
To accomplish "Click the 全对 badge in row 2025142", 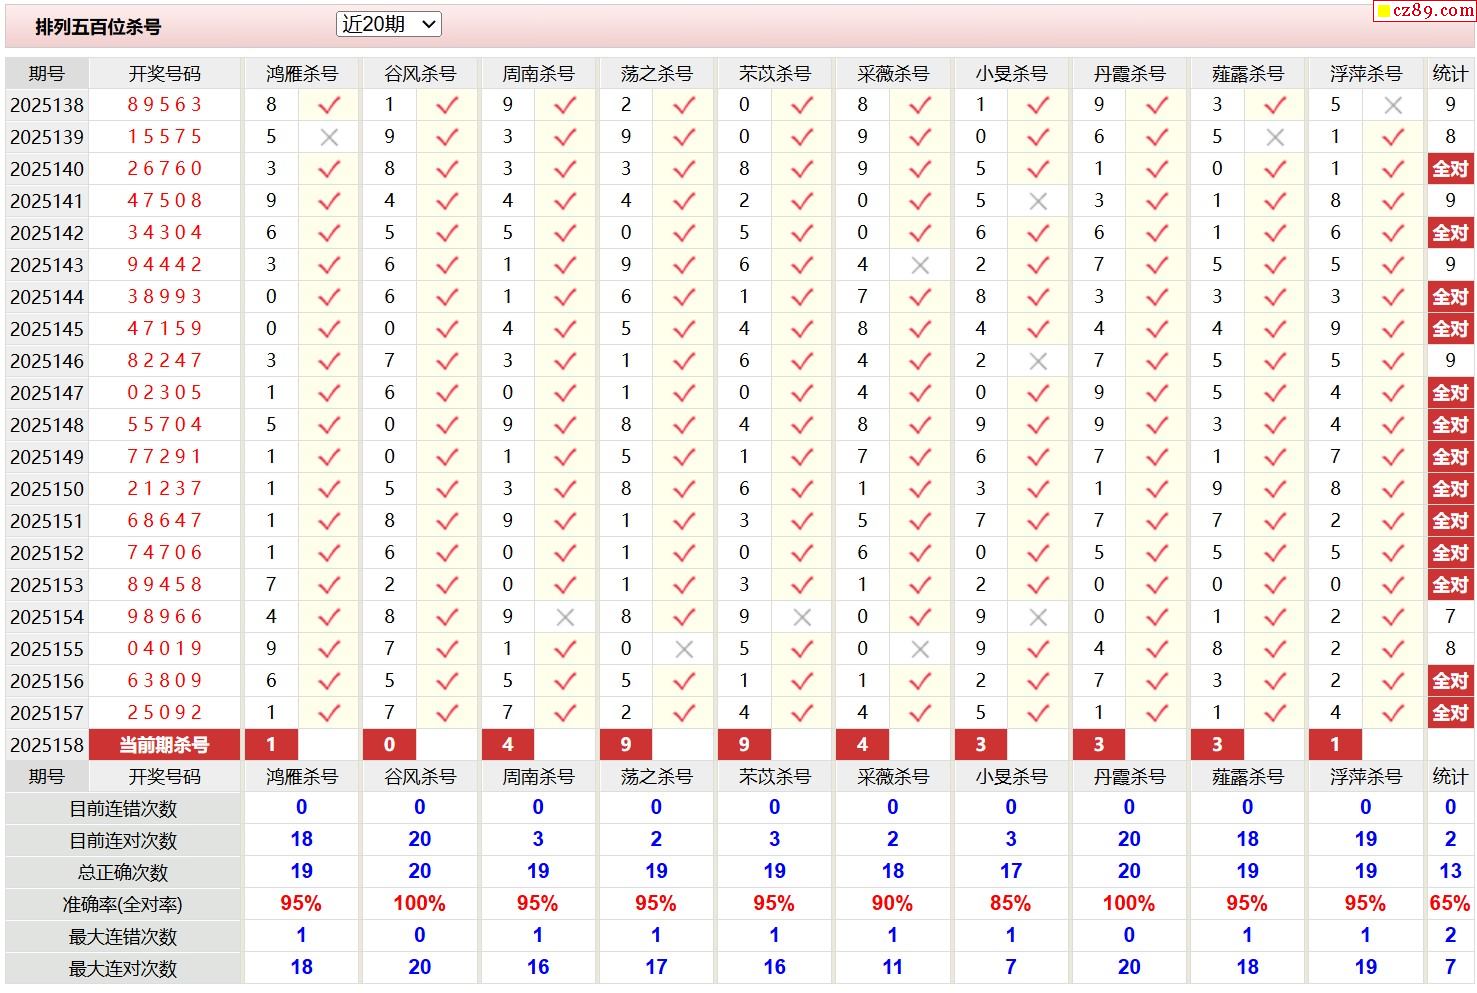I will pyautogui.click(x=1450, y=233).
